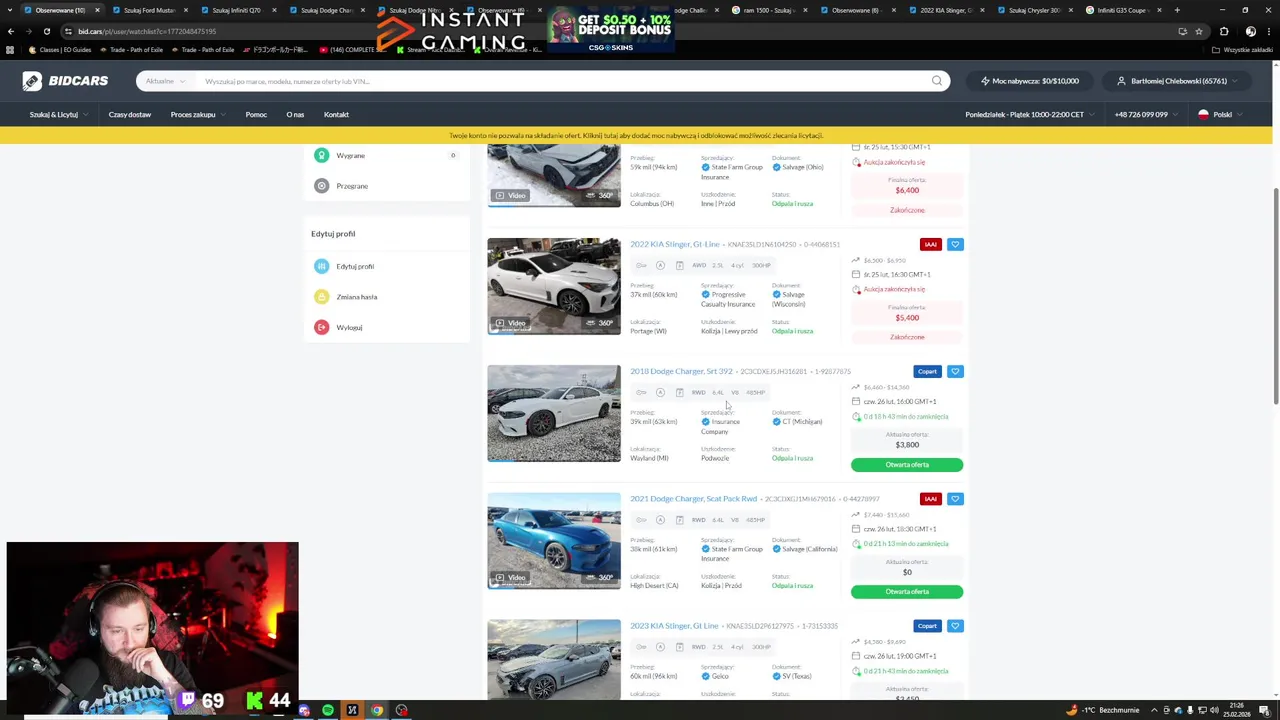Open 360° view on 2021 Dodge Charger
Viewport: 1280px width, 720px height.
point(601,577)
